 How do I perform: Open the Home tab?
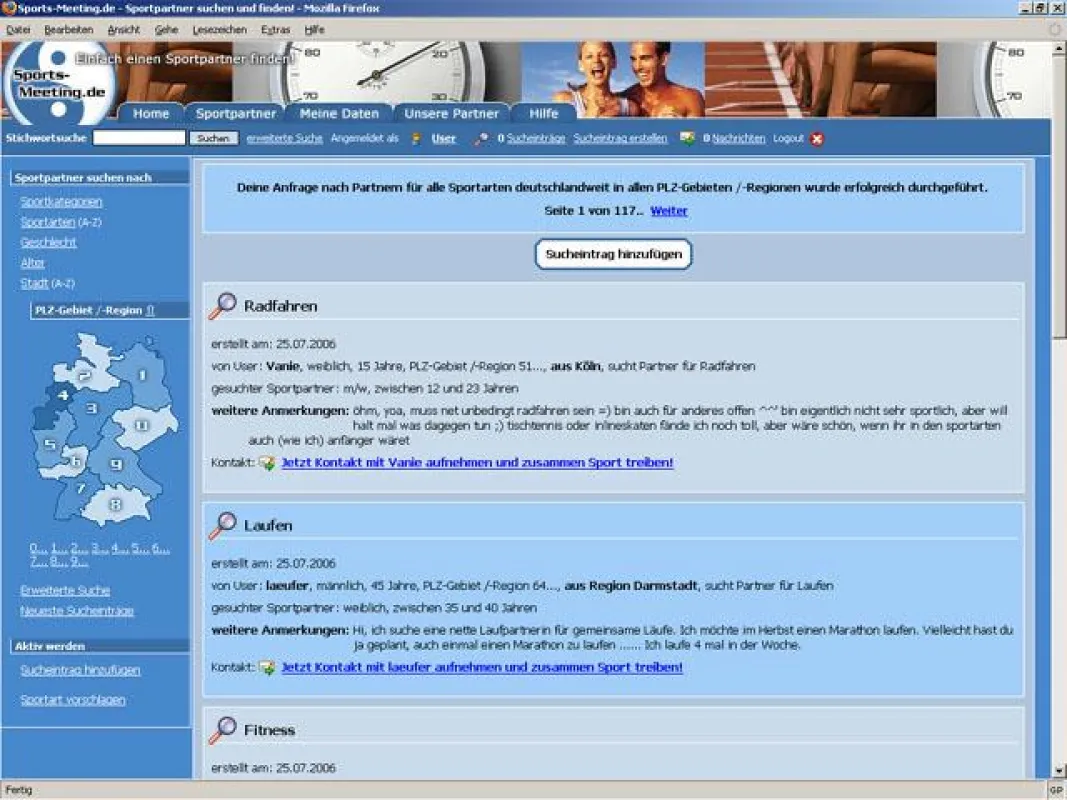point(151,114)
